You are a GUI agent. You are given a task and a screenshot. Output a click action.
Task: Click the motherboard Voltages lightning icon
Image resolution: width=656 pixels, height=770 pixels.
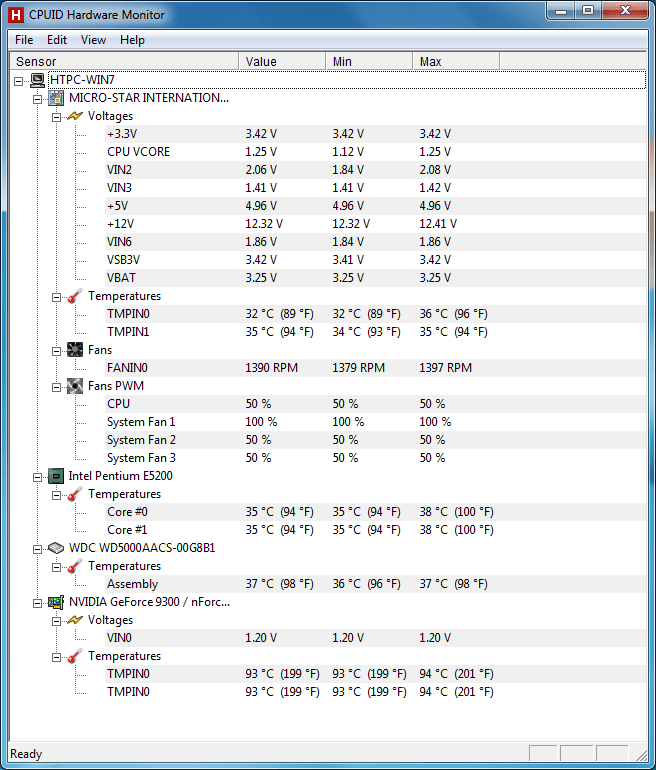pos(75,116)
